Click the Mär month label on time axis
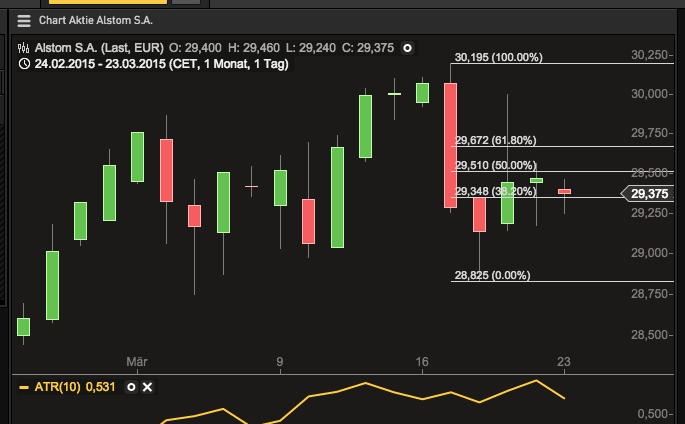The height and width of the screenshot is (424, 685). click(x=137, y=362)
